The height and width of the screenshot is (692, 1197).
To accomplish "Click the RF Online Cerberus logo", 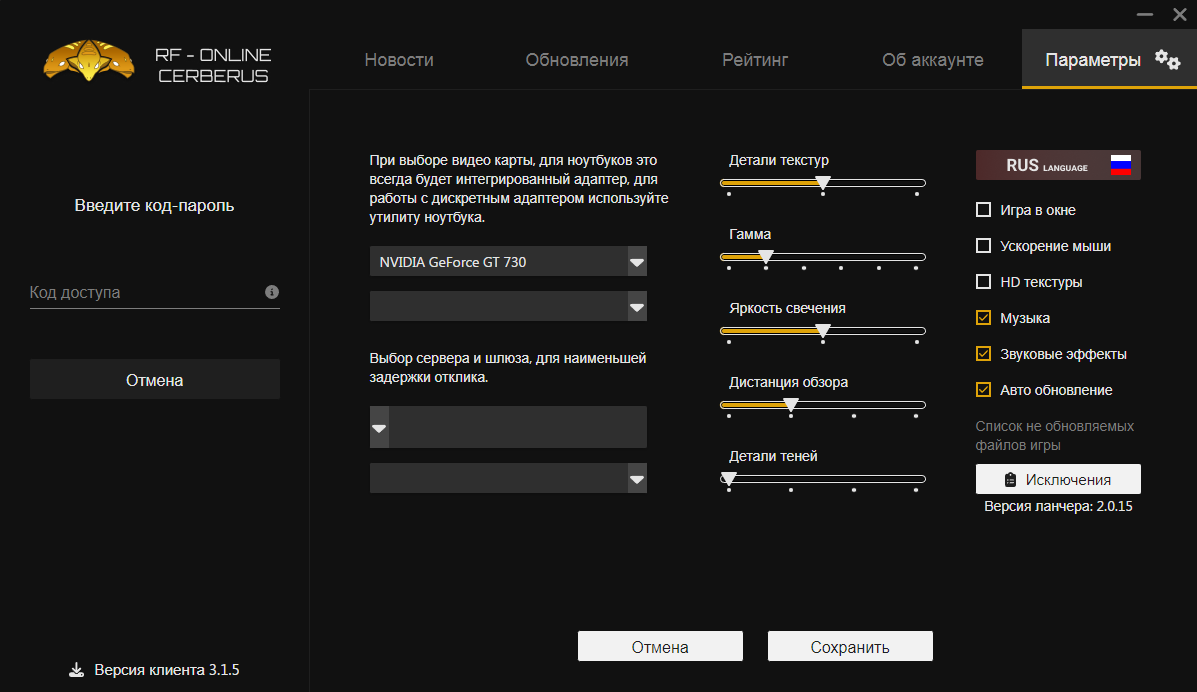I will [x=90, y=62].
